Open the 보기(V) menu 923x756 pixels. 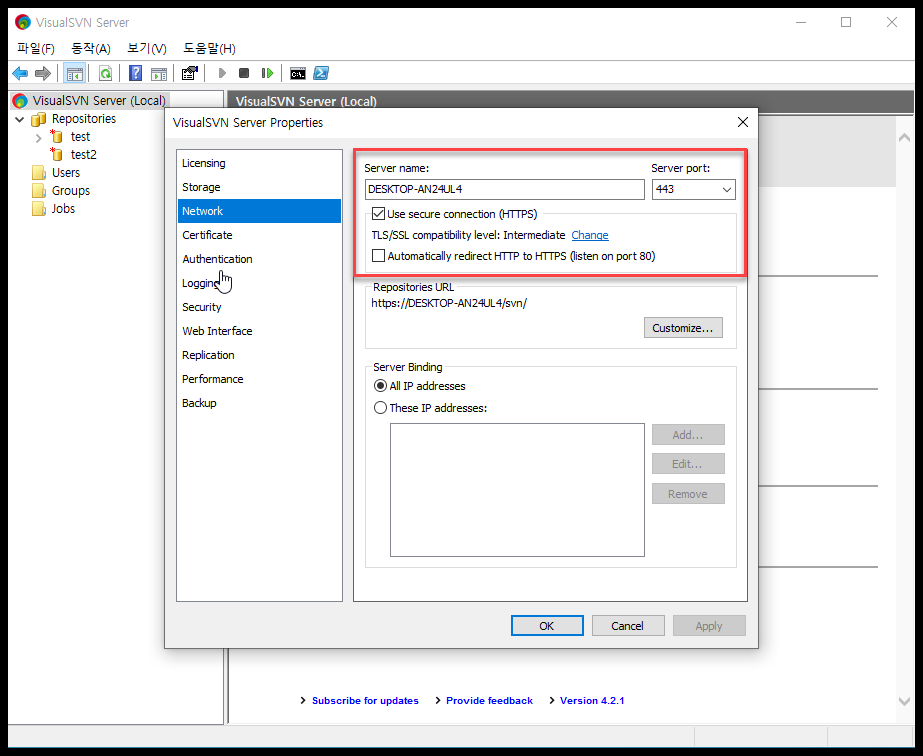point(147,48)
